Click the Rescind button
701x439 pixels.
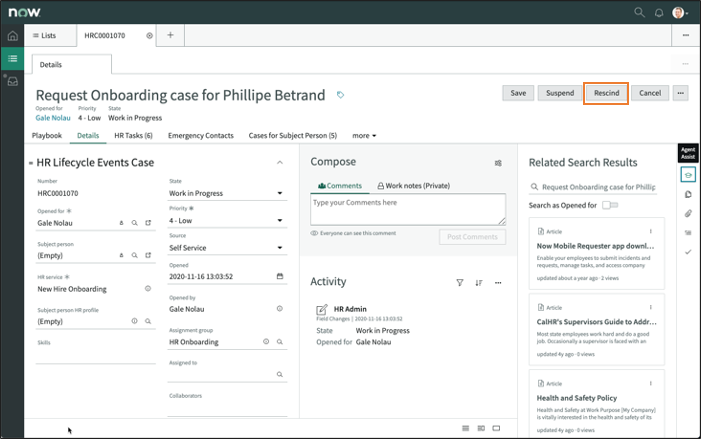[x=606, y=93]
